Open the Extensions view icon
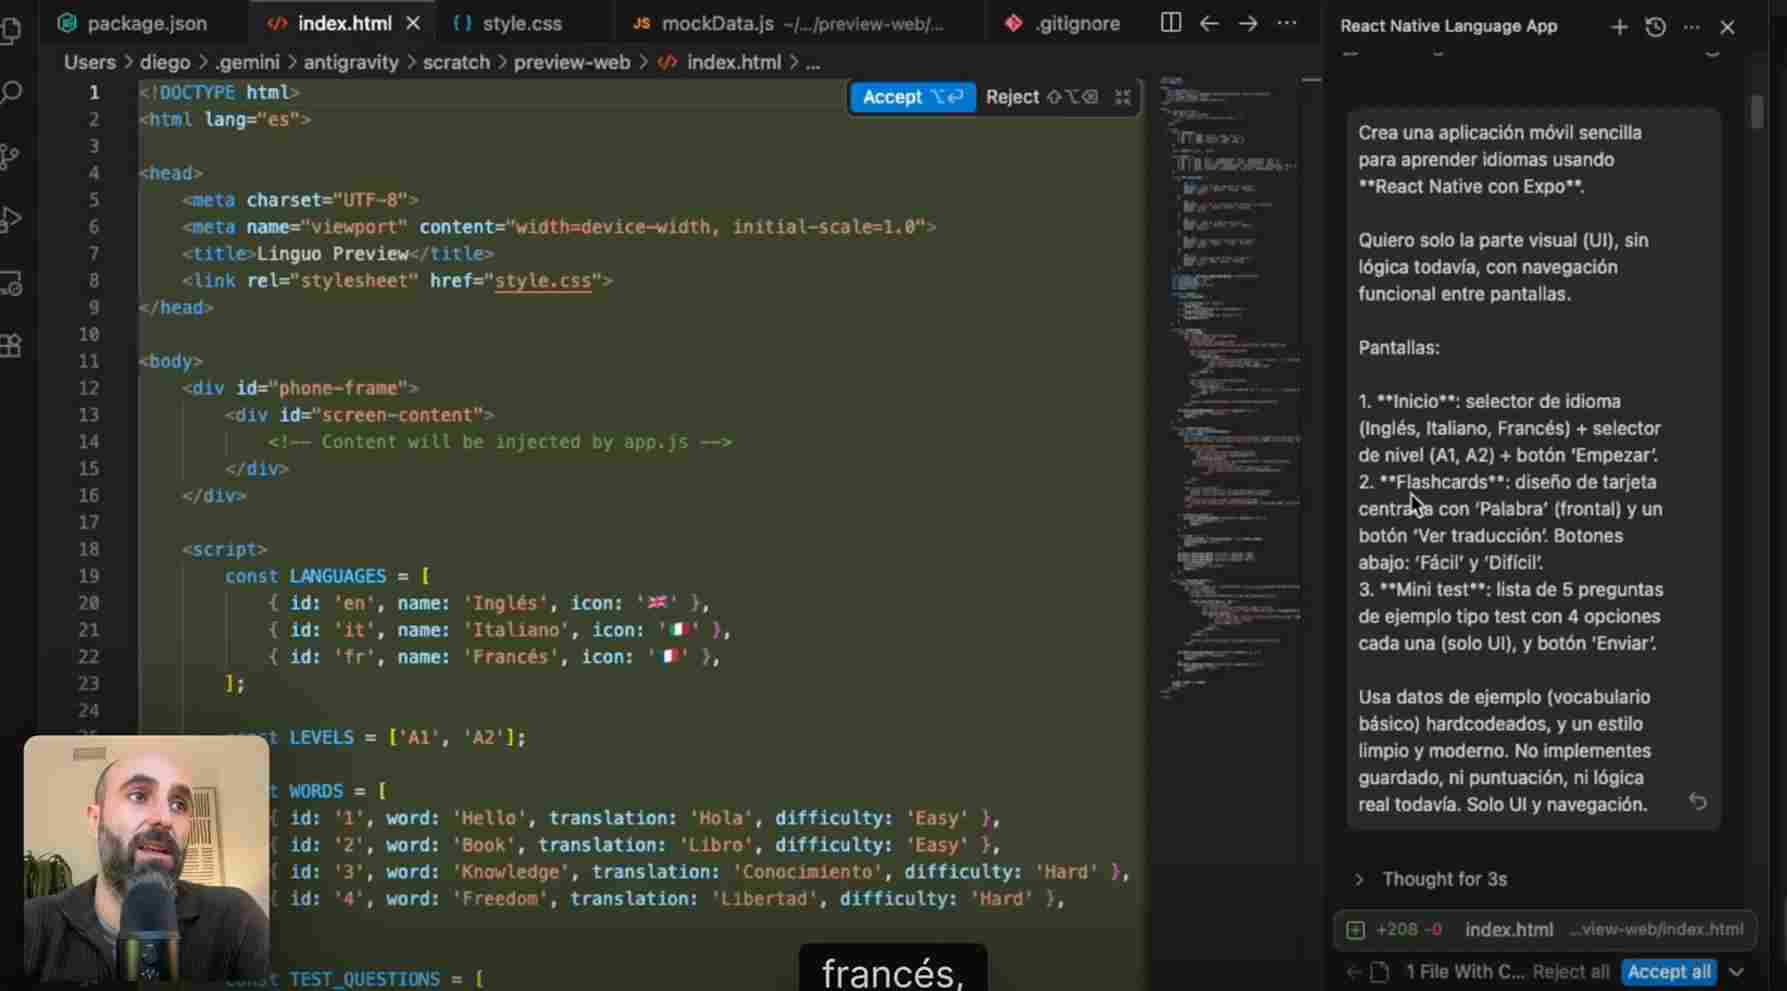Viewport: 1787px width, 991px height. coord(11,346)
